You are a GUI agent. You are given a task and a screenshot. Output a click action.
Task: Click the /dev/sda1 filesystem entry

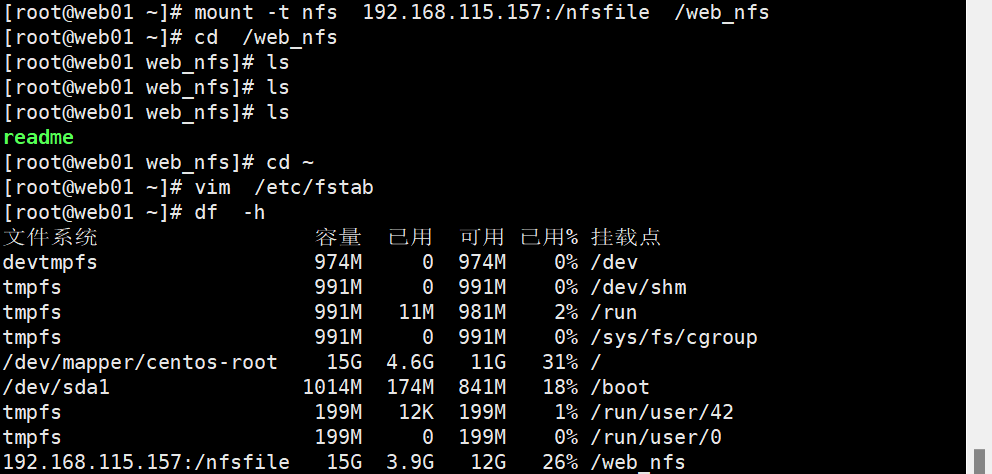[56, 387]
